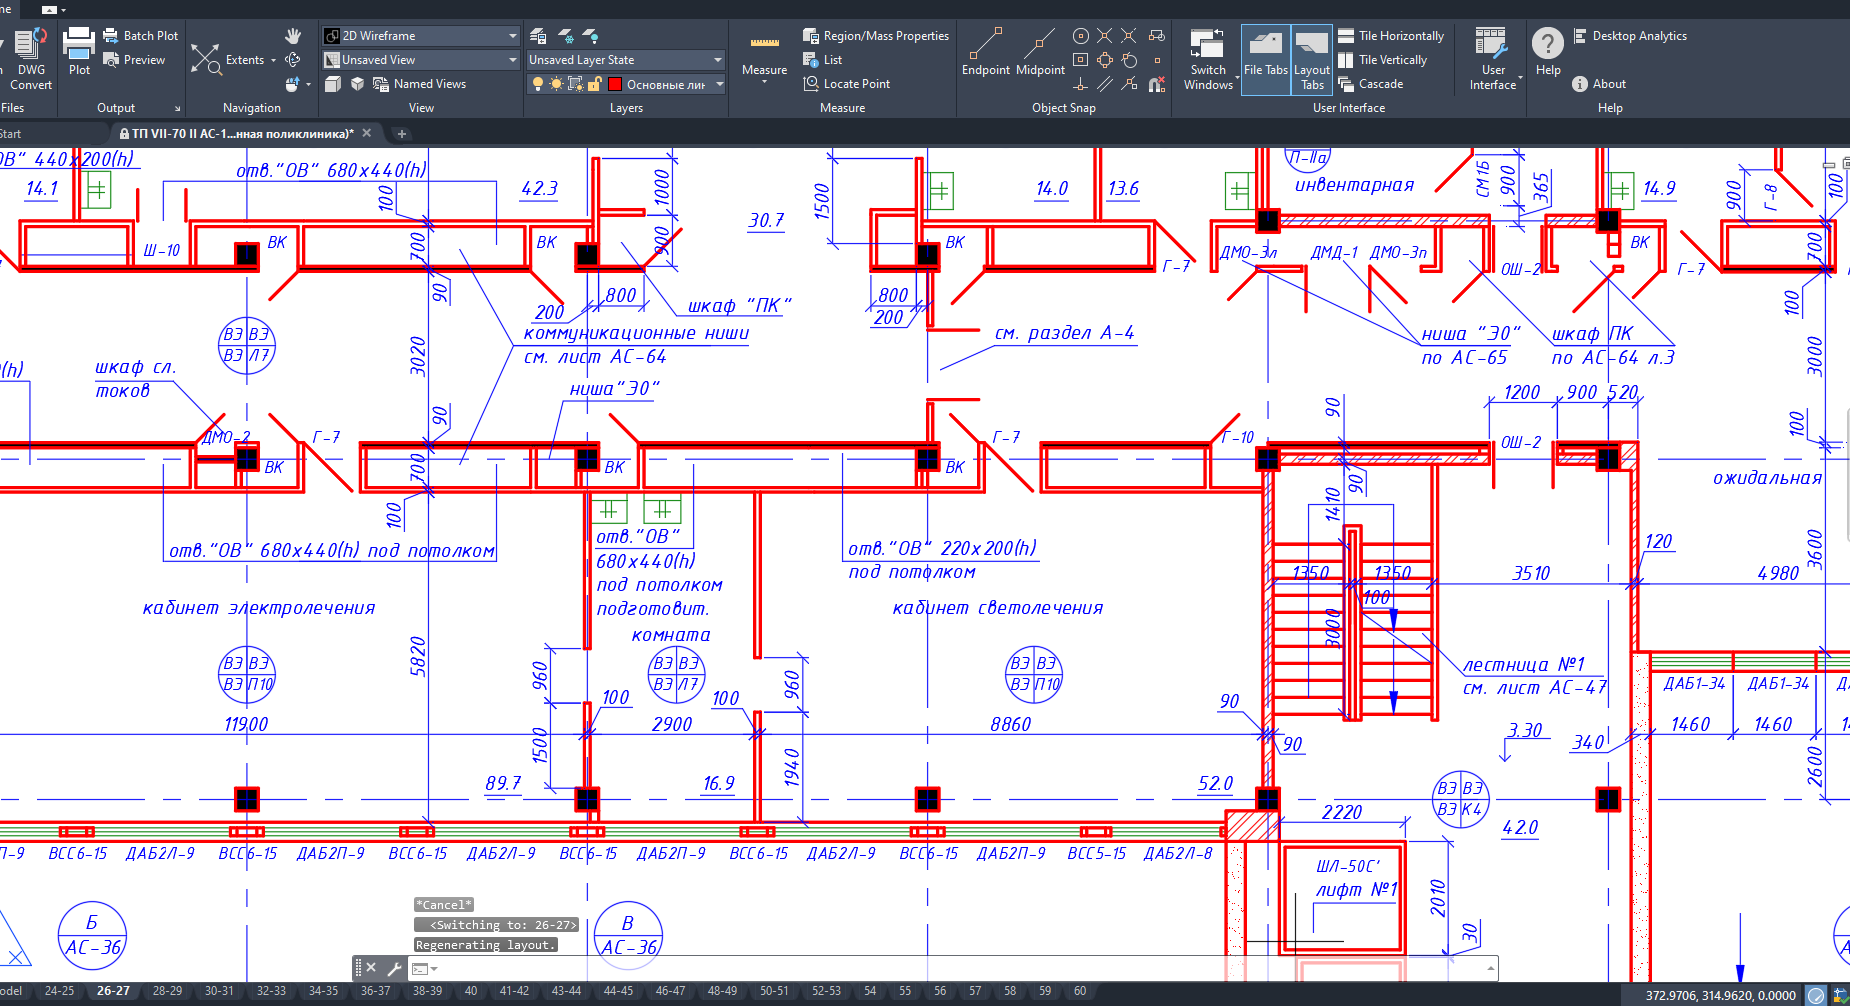The width and height of the screenshot is (1850, 1006).
Task: Open the Help question mark icon
Action: (x=1547, y=44)
